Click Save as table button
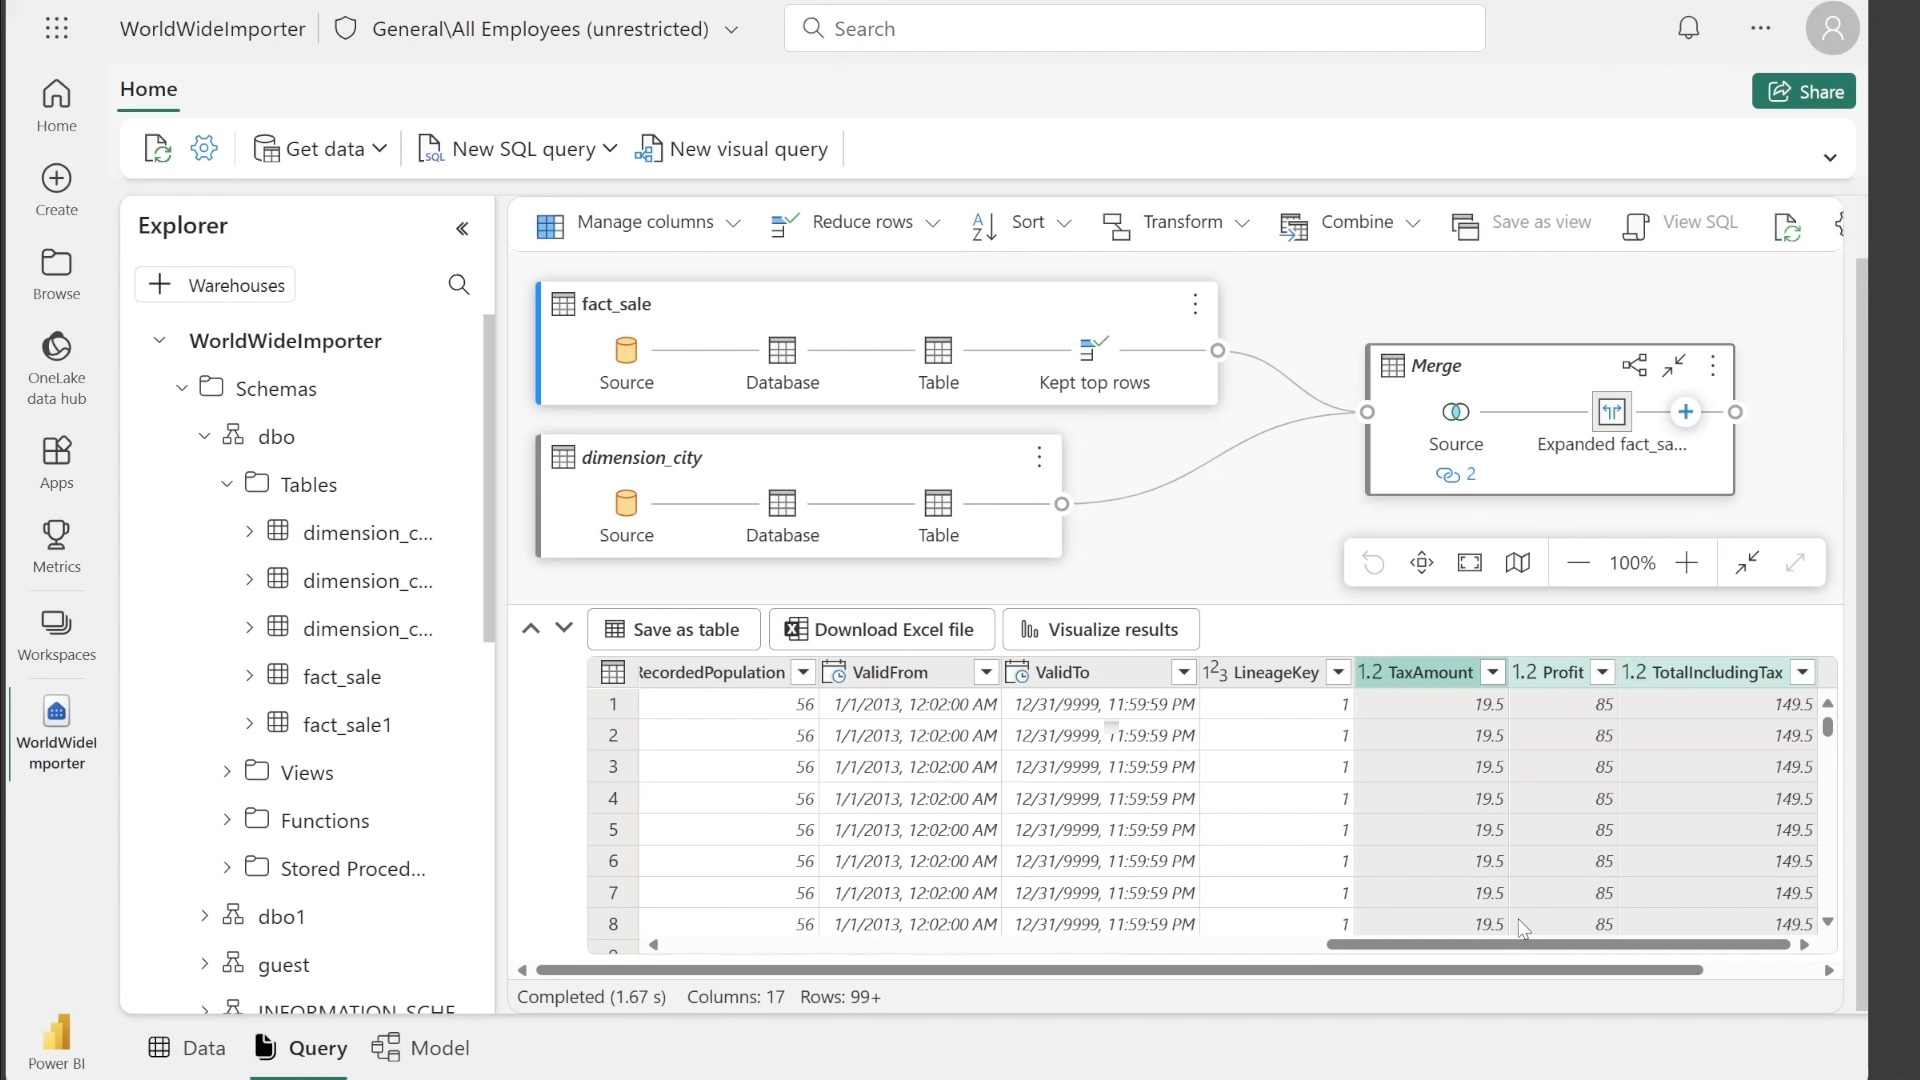Image resolution: width=1920 pixels, height=1080 pixels. 673,630
